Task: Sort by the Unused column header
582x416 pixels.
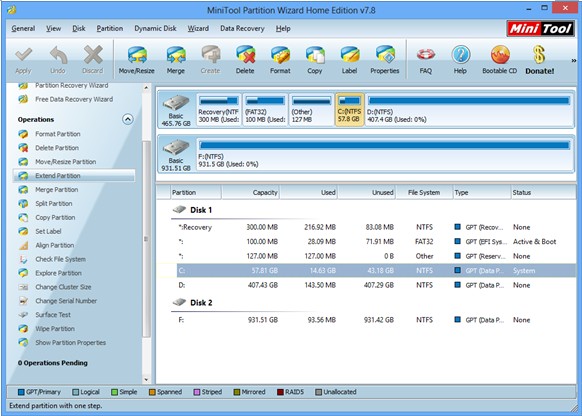Action: coord(367,193)
